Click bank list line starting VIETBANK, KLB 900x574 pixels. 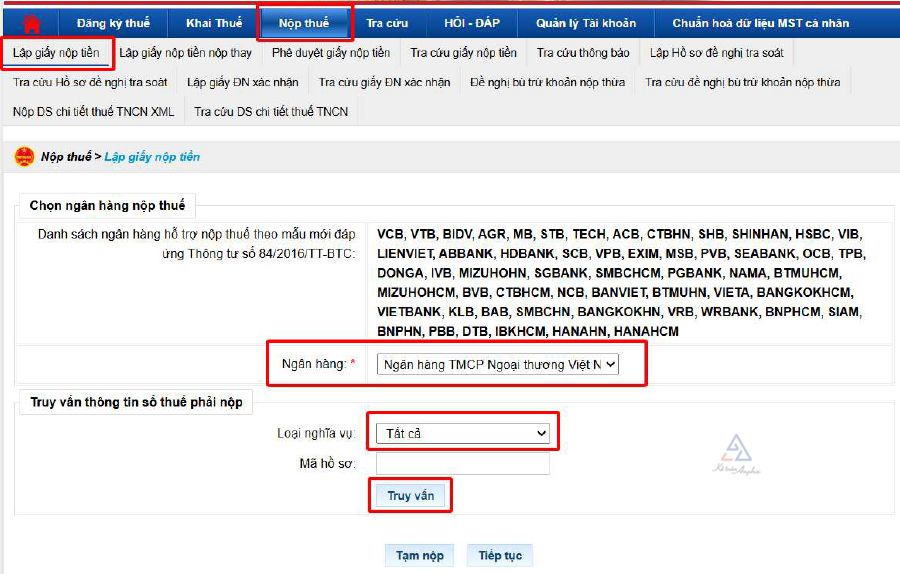(x=619, y=312)
